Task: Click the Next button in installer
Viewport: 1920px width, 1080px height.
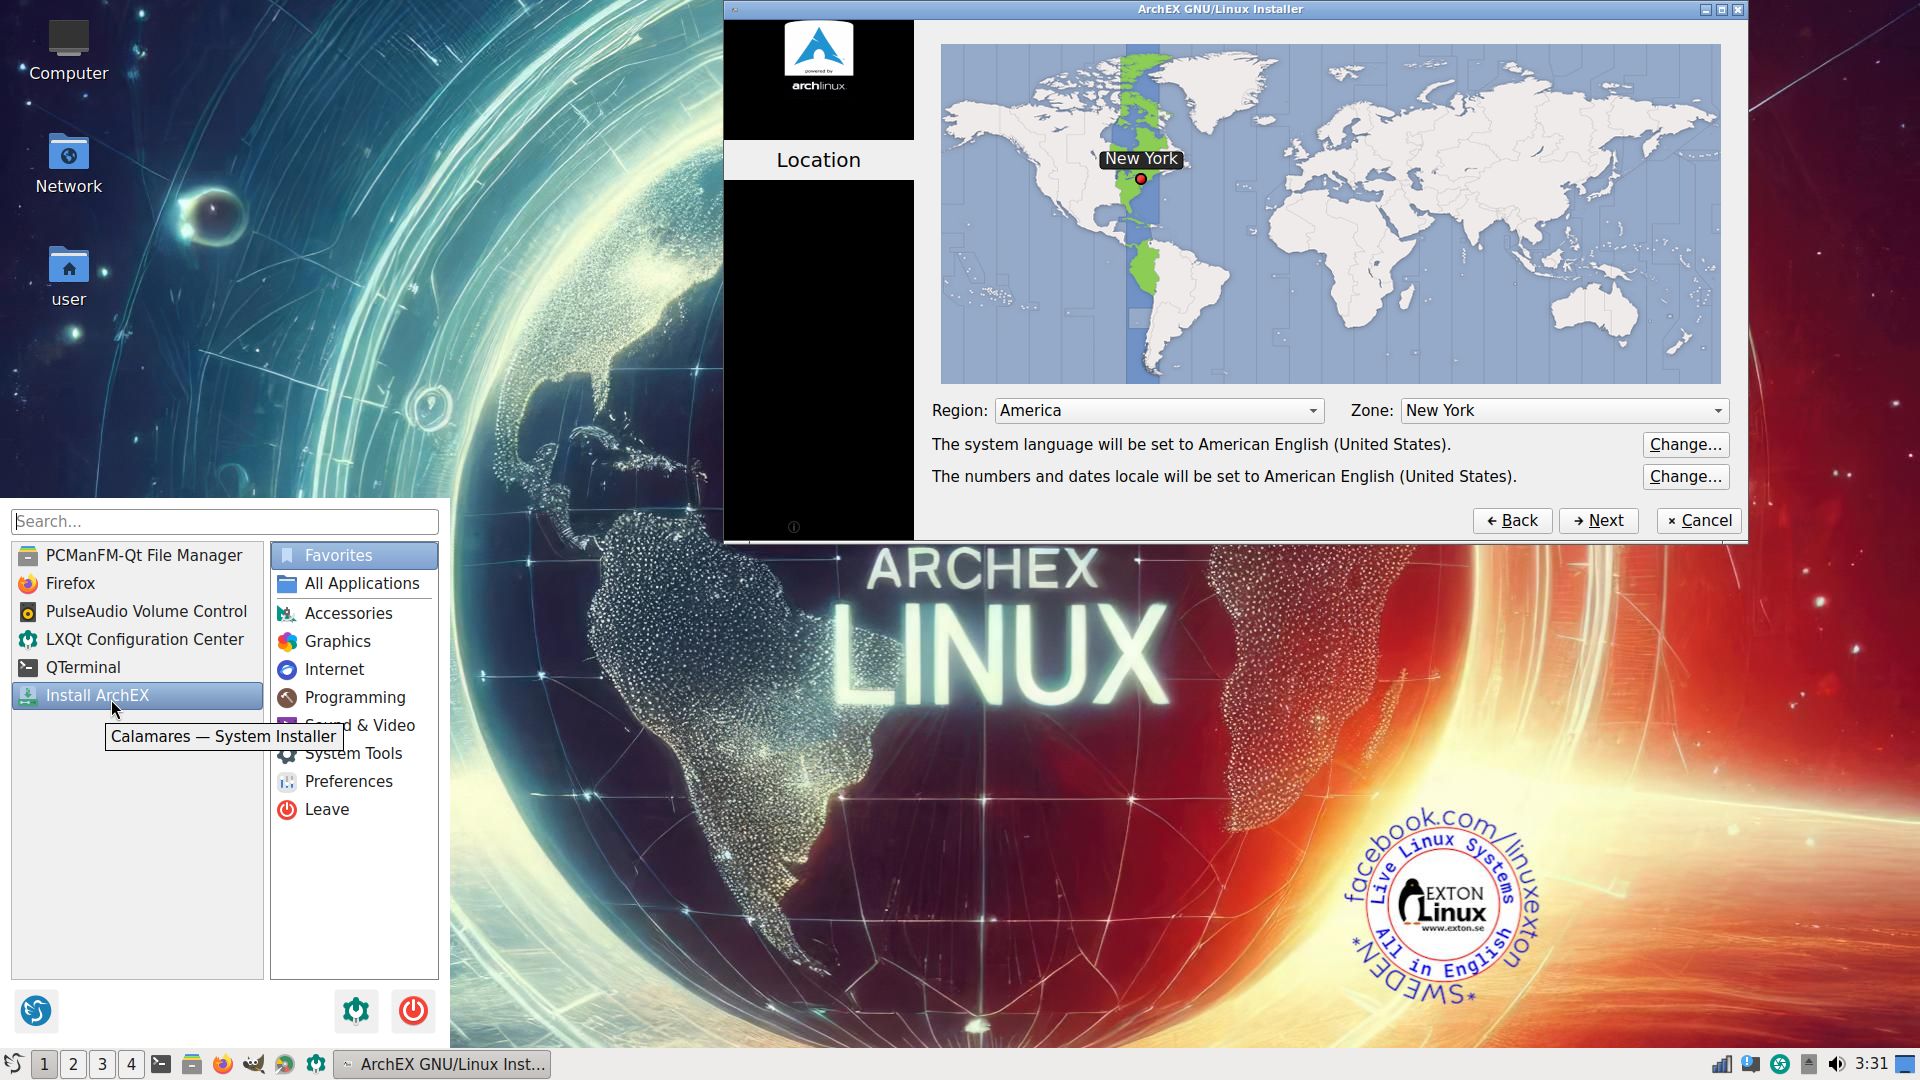Action: [x=1598, y=521]
